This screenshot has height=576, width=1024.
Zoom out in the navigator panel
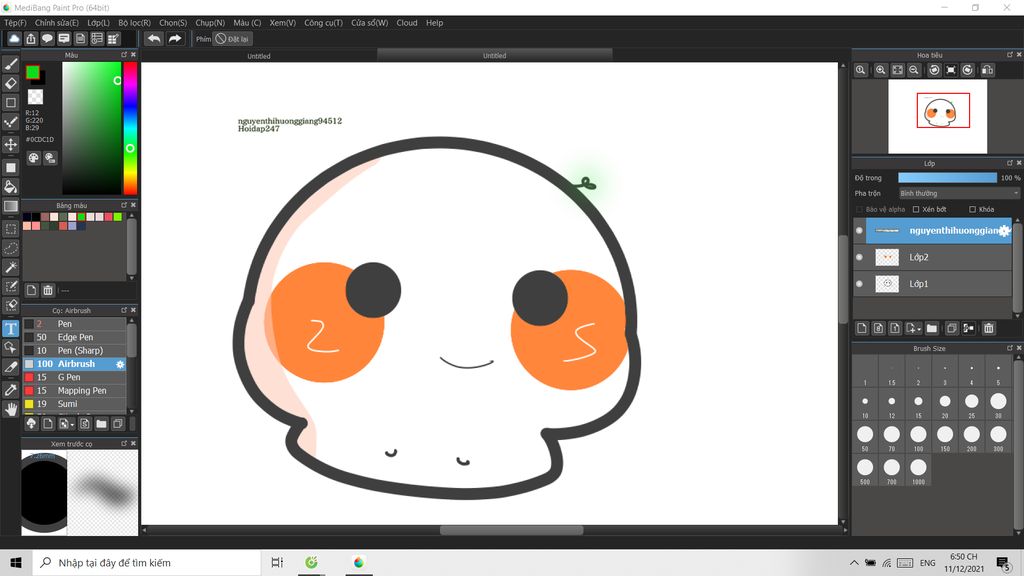pyautogui.click(x=914, y=70)
